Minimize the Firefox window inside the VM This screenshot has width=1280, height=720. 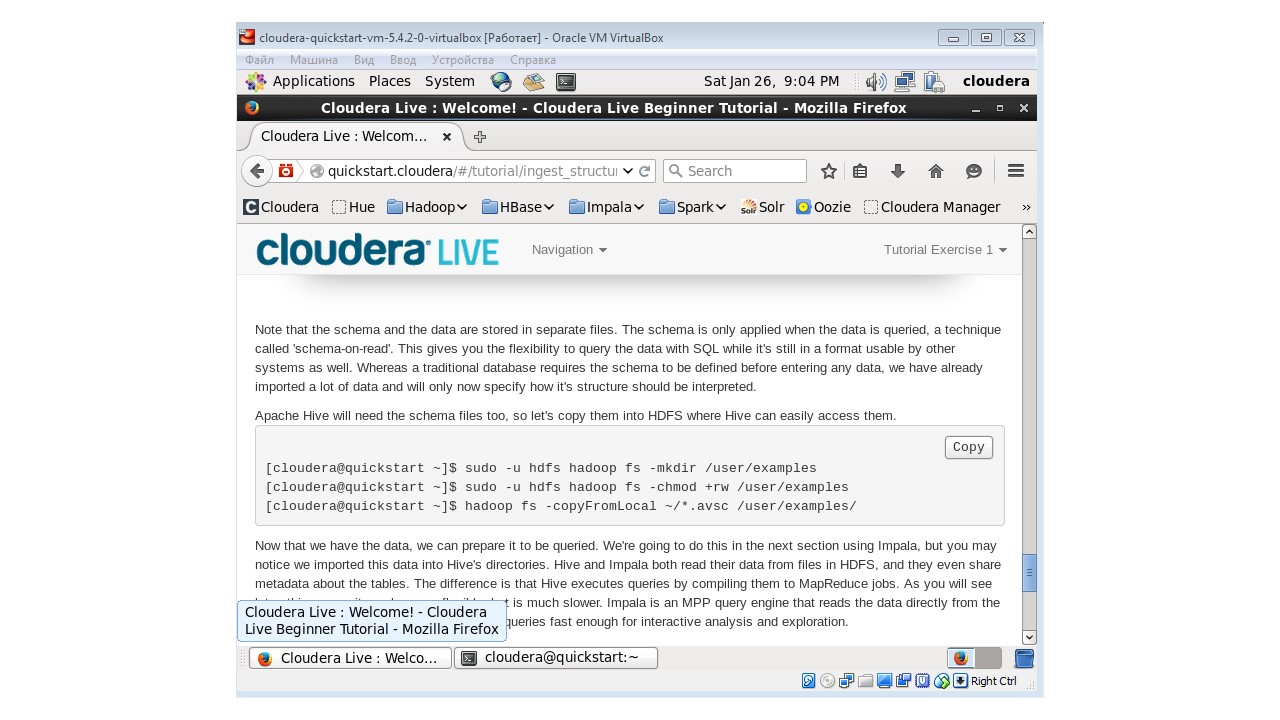976,108
